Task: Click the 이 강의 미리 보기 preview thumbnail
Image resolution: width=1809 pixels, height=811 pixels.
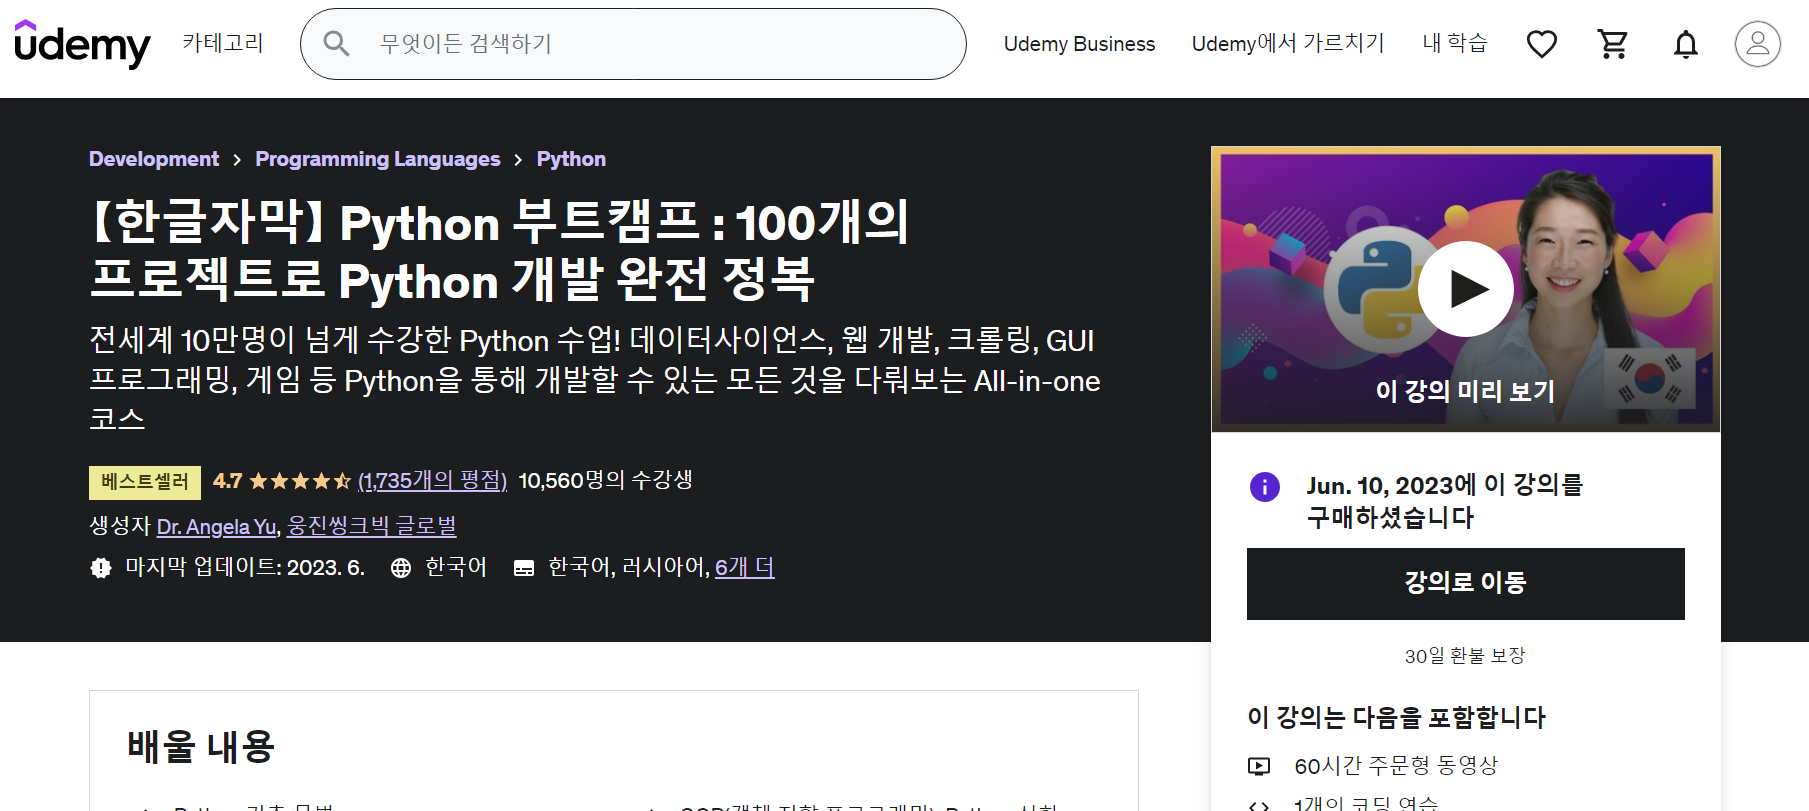Action: pyautogui.click(x=1466, y=289)
